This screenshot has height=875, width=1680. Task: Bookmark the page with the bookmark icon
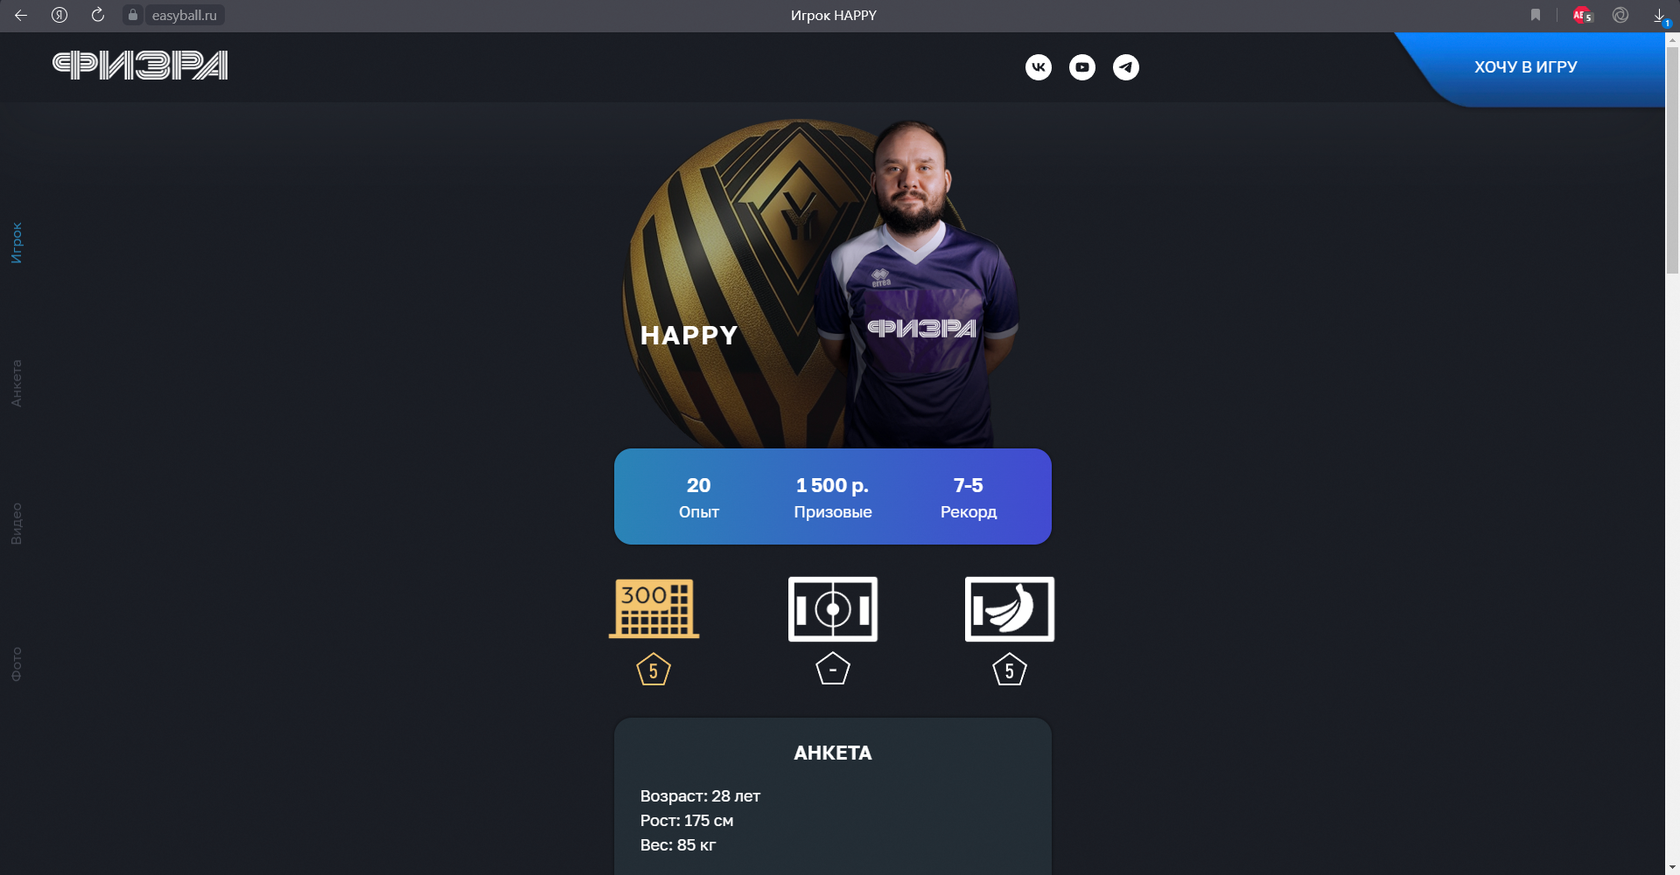pos(1536,15)
